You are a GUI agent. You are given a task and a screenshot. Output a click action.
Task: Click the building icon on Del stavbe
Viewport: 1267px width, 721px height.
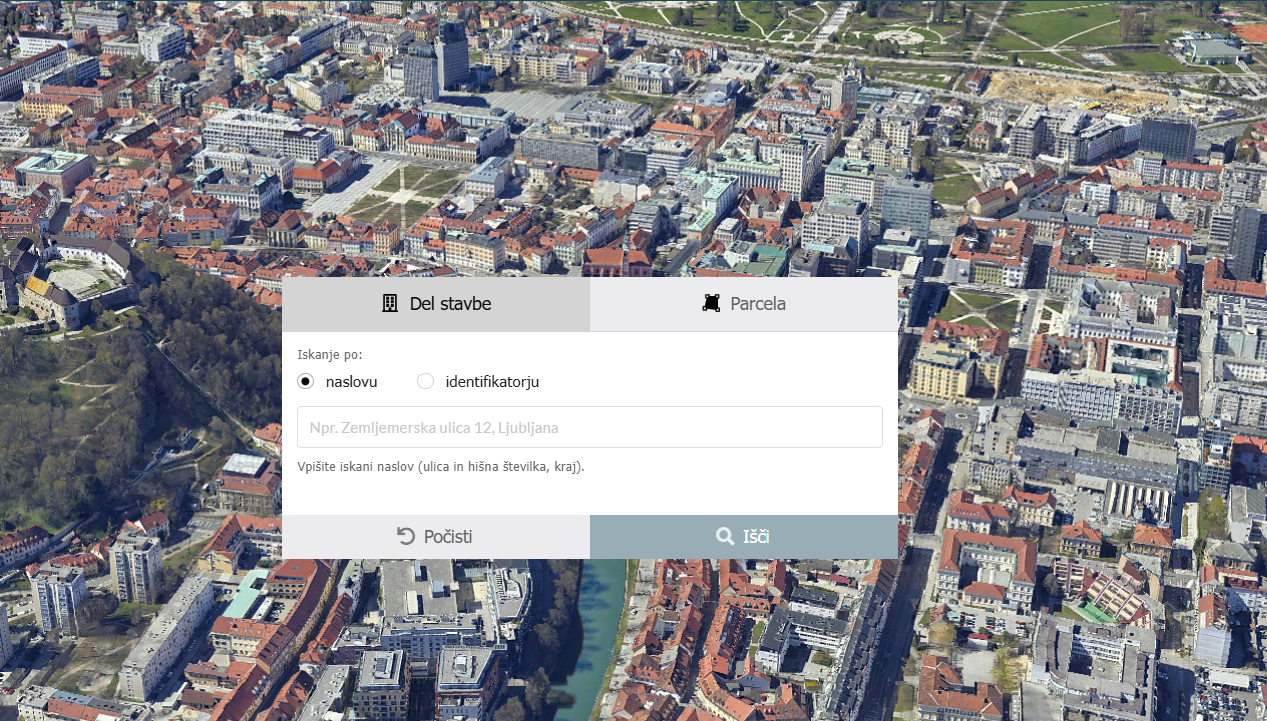[390, 304]
